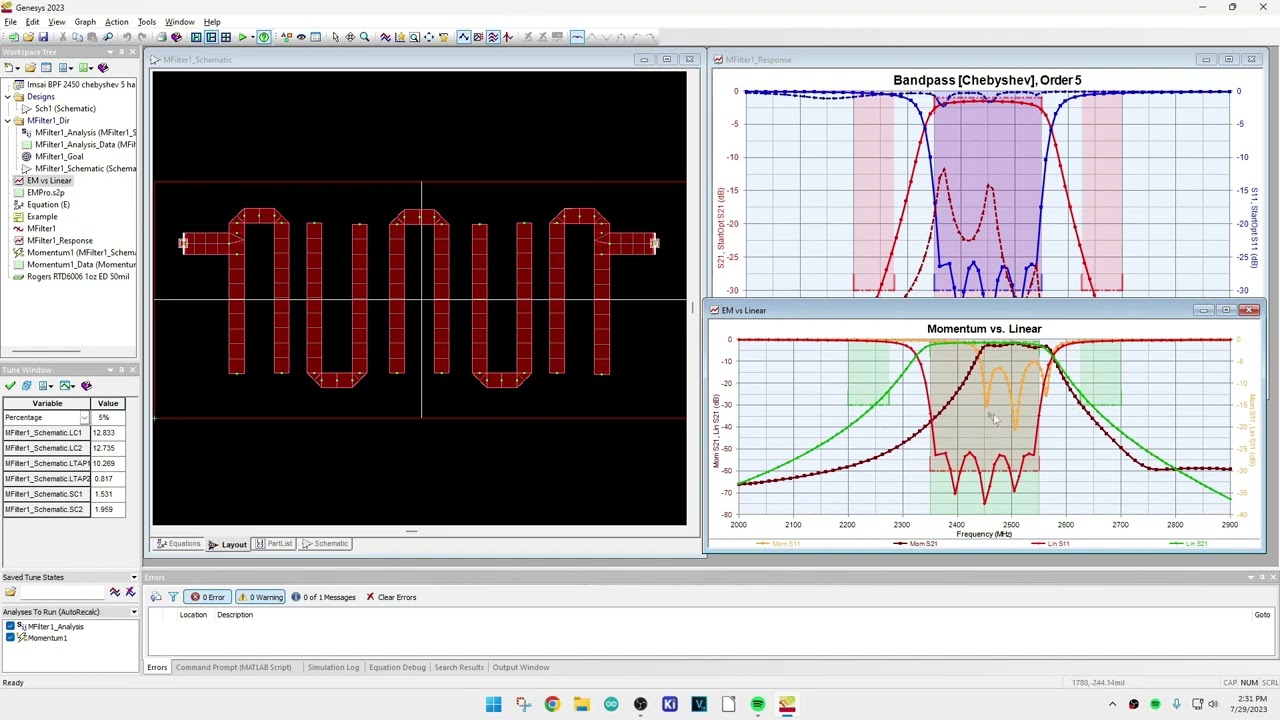Click the blue refresh icon in Tune Window

point(27,386)
